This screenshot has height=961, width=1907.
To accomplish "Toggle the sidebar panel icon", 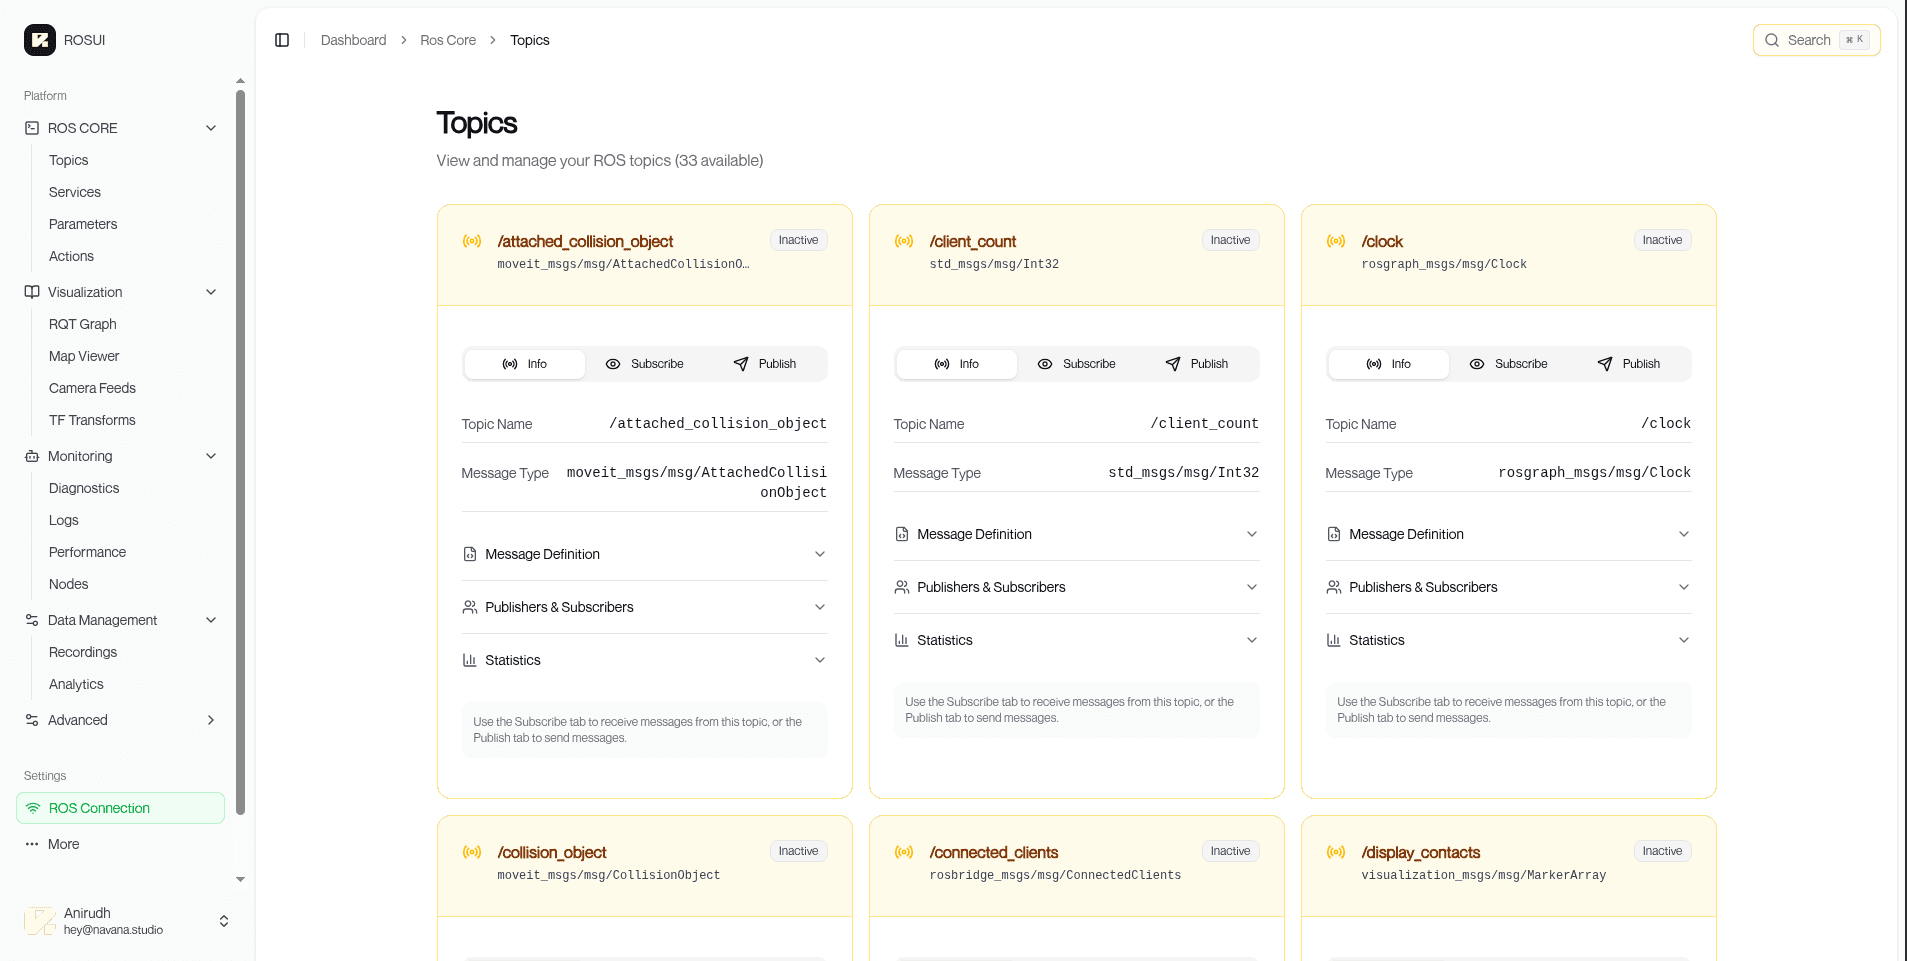I will click(x=282, y=40).
